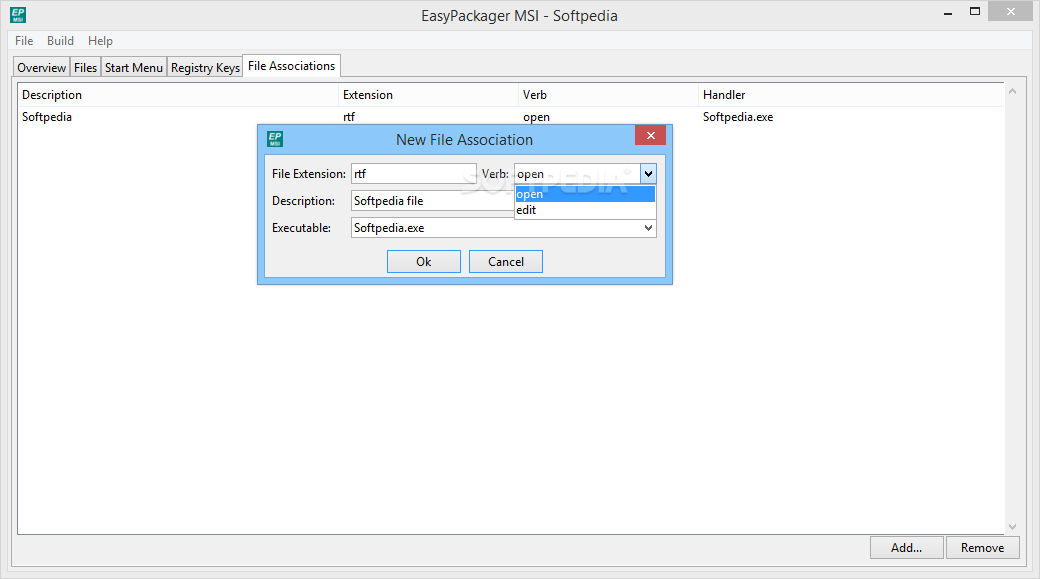Click the File Extension input field
Screen dimensions: 1040x579
(413, 174)
